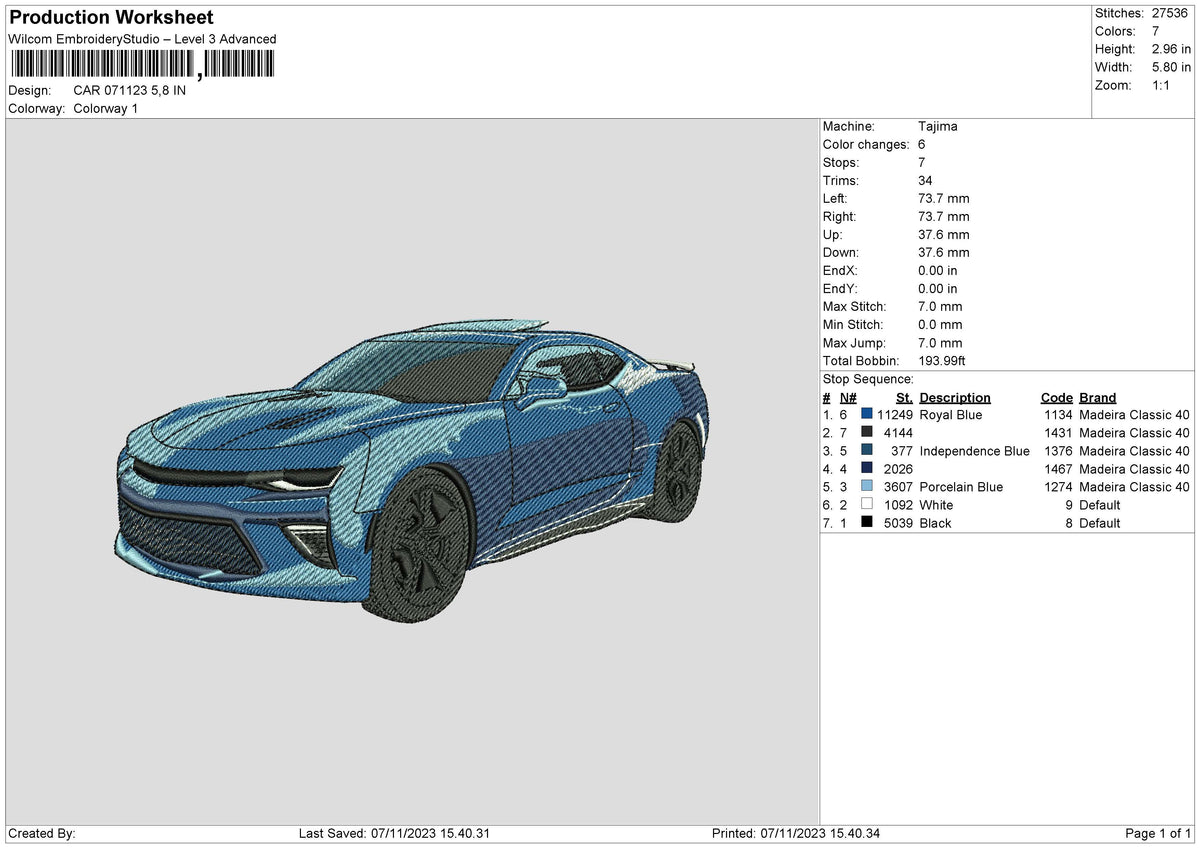
Task: Select the design name CAR 071123 5,8 IN
Action: 130,90
